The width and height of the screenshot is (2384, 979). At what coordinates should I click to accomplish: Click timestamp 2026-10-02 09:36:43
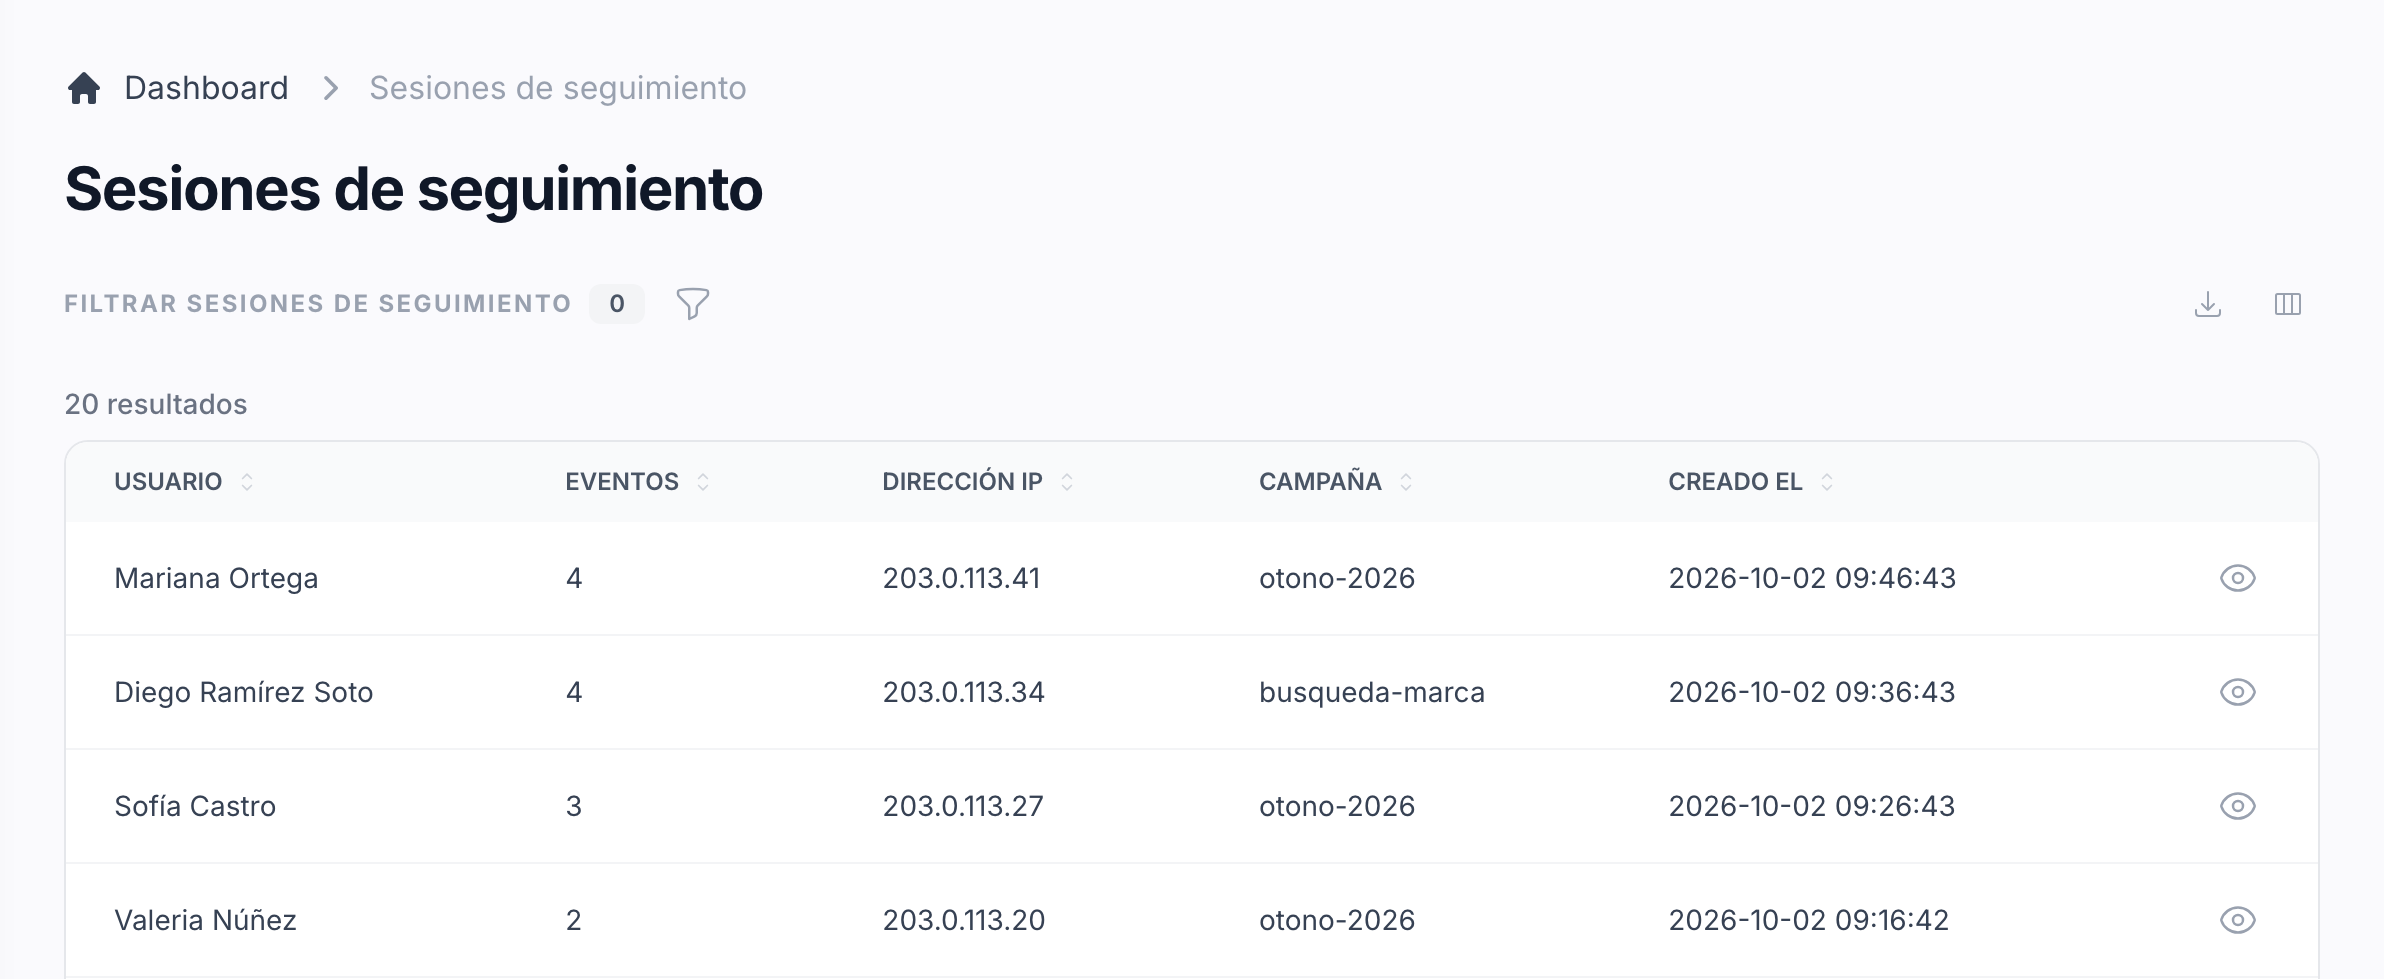tap(1812, 692)
